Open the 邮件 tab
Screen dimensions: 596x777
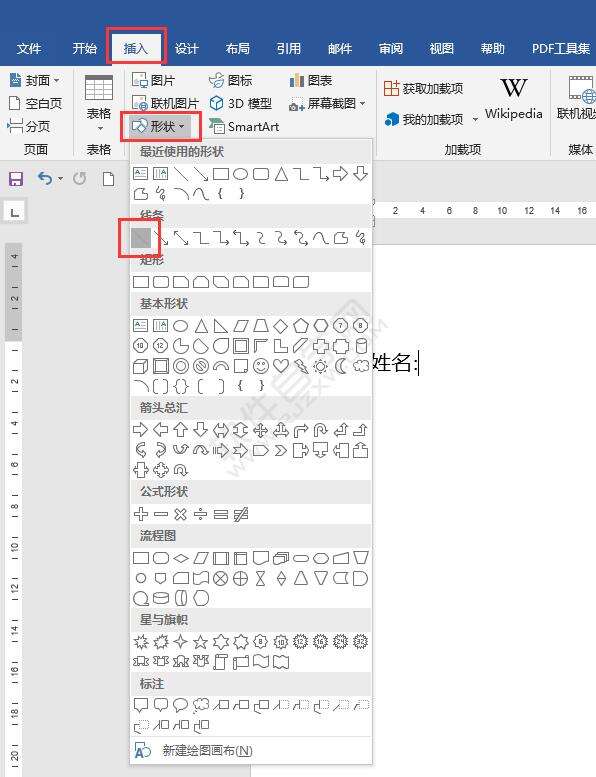coord(340,49)
